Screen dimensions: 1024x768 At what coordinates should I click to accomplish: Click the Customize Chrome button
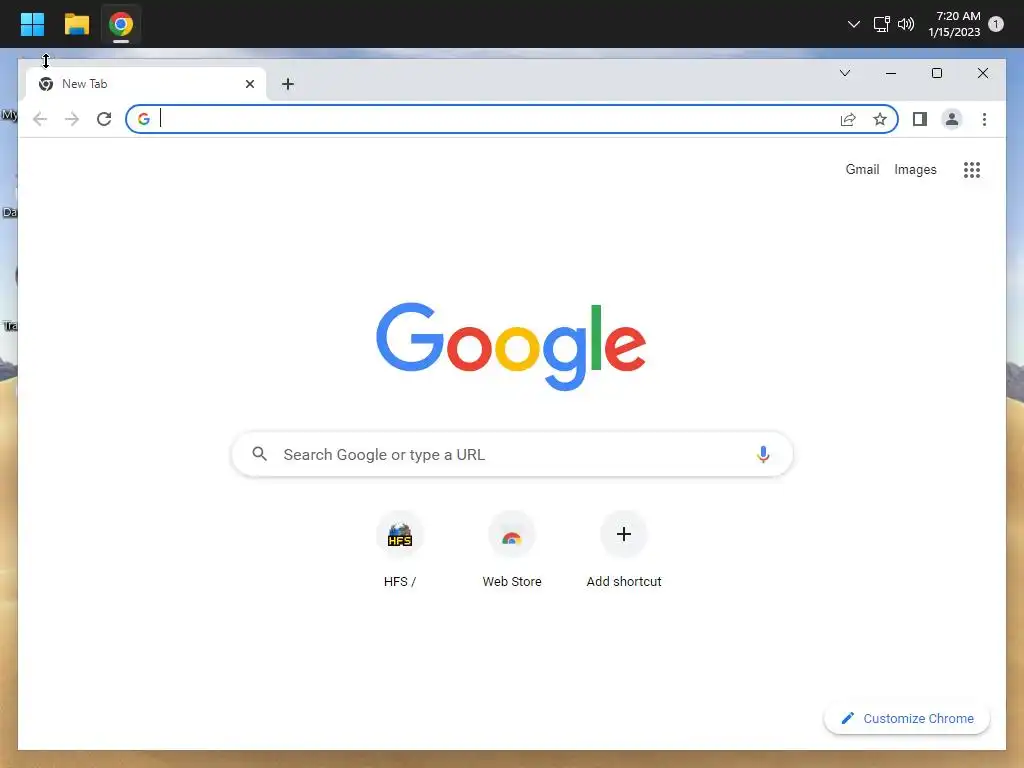click(x=907, y=718)
